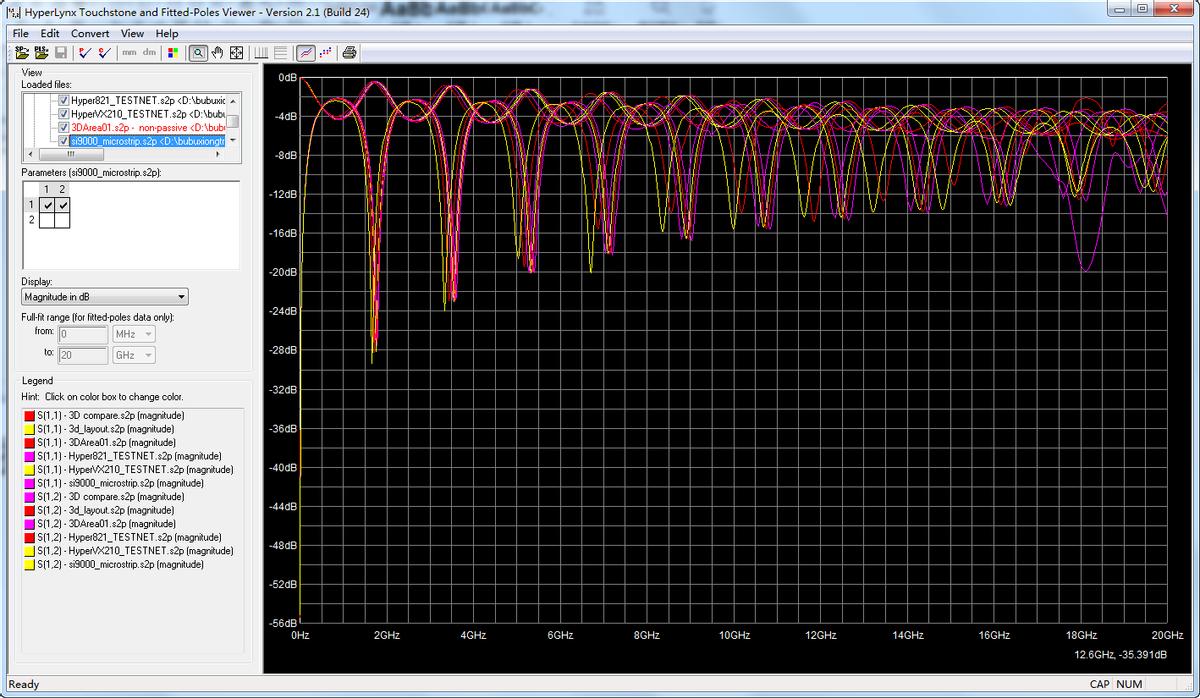Switch to line curve display mode
1200x698 pixels.
coord(306,52)
